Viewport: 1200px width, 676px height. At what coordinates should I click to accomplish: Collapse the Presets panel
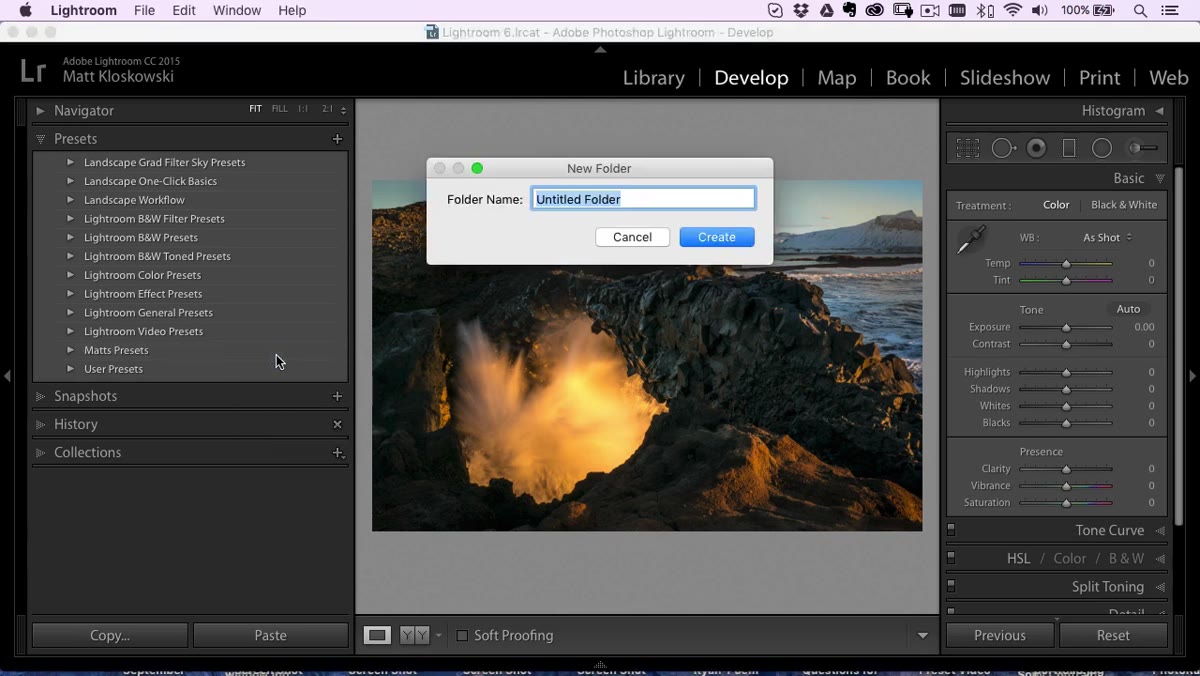pyautogui.click(x=40, y=139)
